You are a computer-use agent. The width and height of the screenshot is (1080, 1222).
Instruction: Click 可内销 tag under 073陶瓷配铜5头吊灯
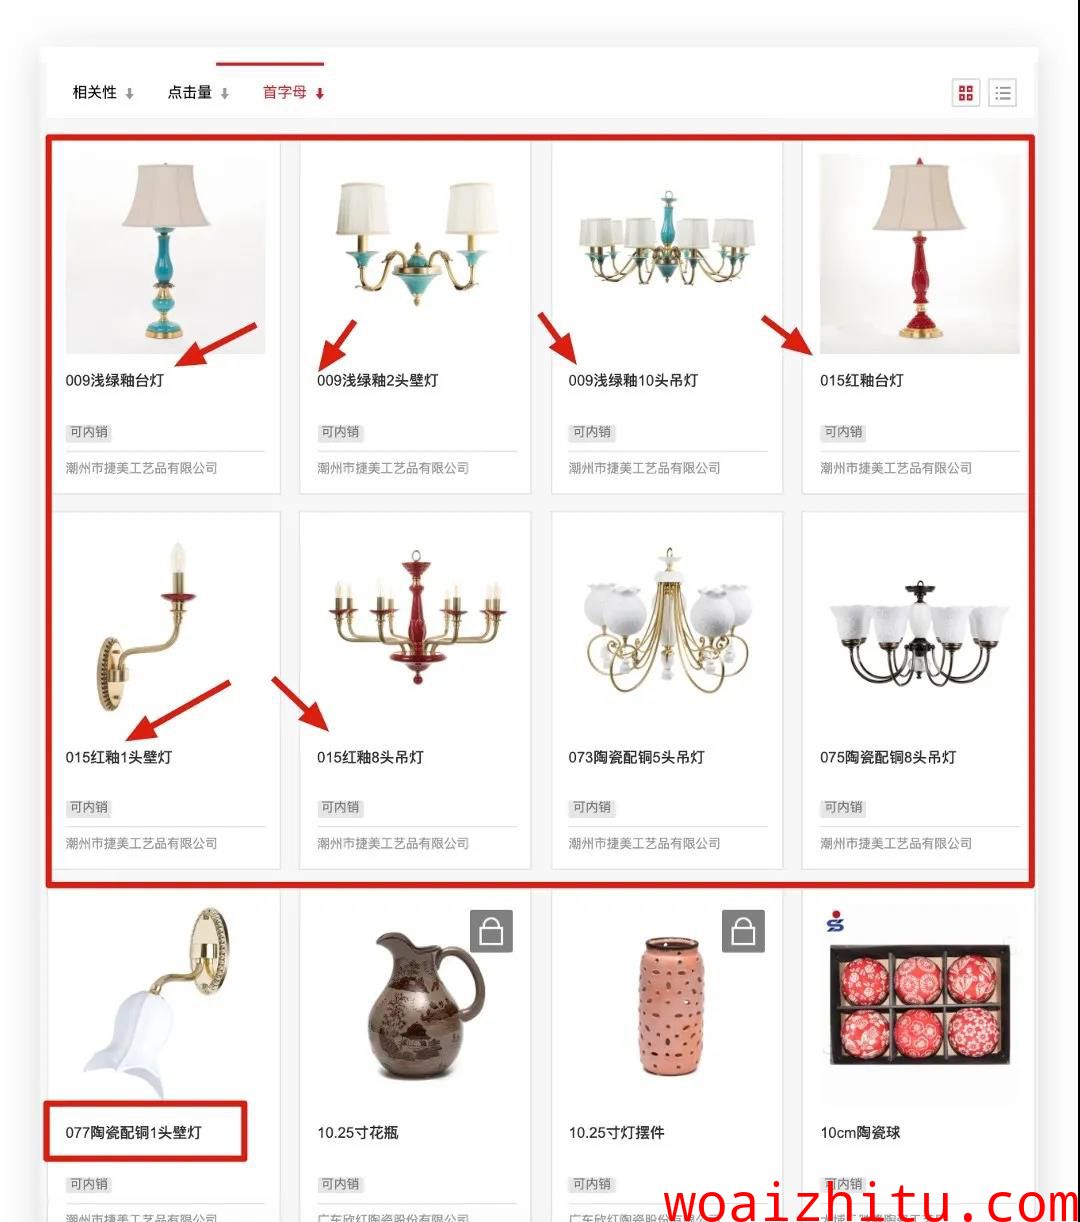[591, 807]
